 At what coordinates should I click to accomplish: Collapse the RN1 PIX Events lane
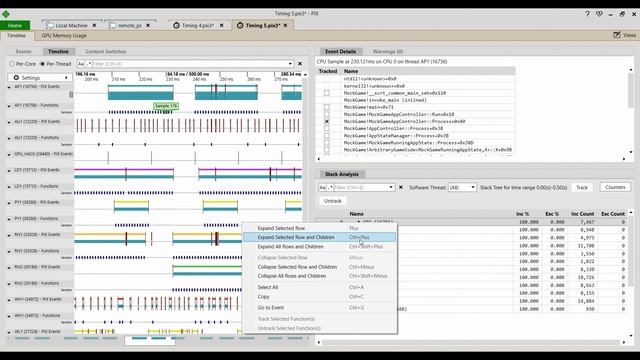point(9,235)
